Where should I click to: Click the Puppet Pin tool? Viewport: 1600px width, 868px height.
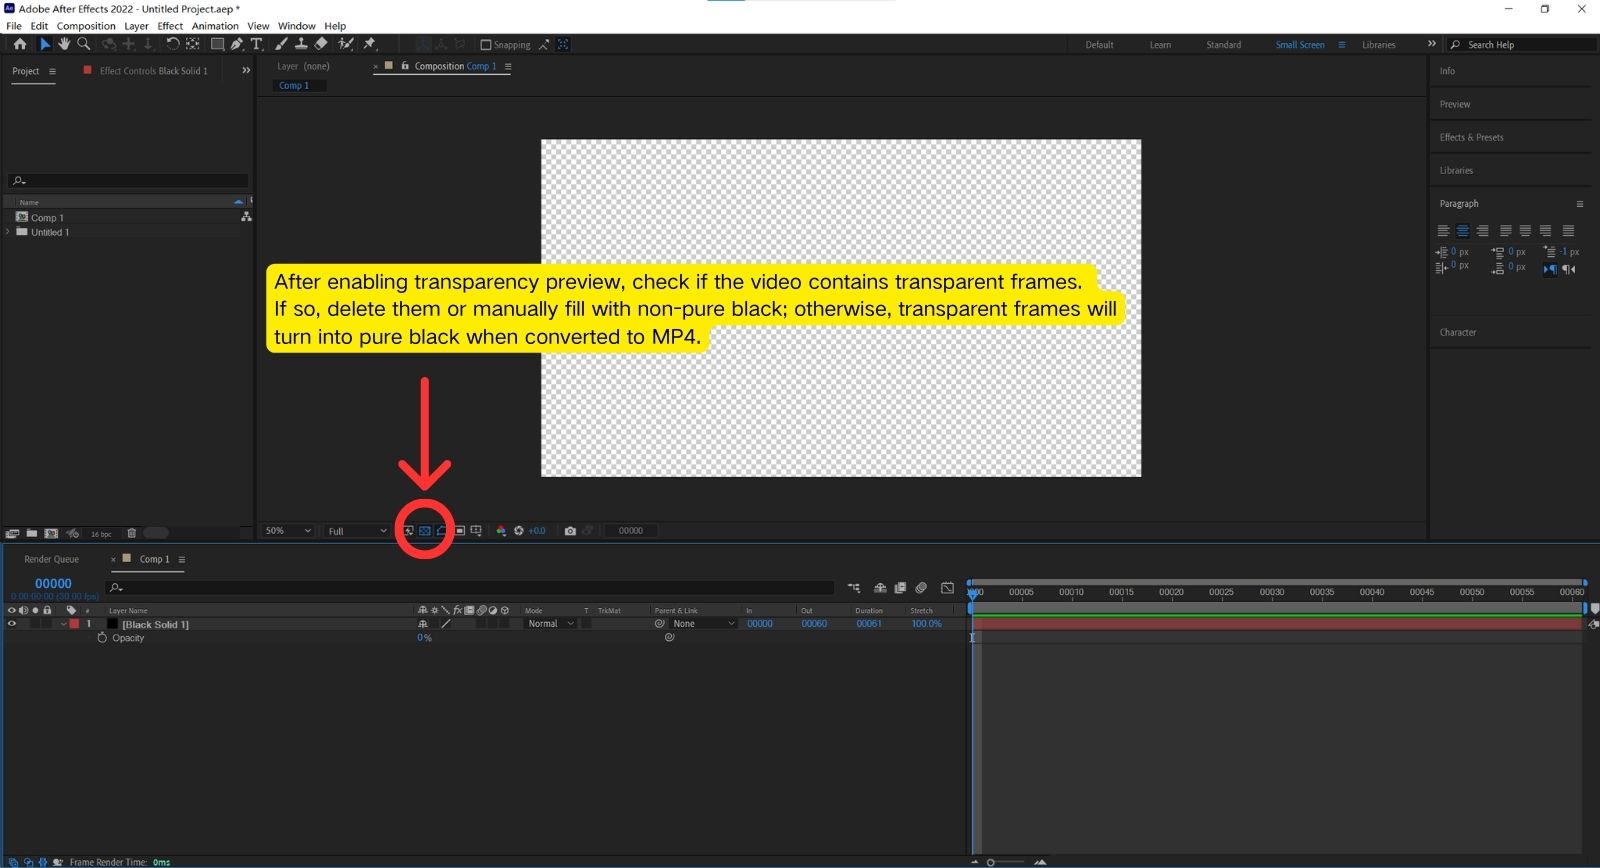[369, 44]
